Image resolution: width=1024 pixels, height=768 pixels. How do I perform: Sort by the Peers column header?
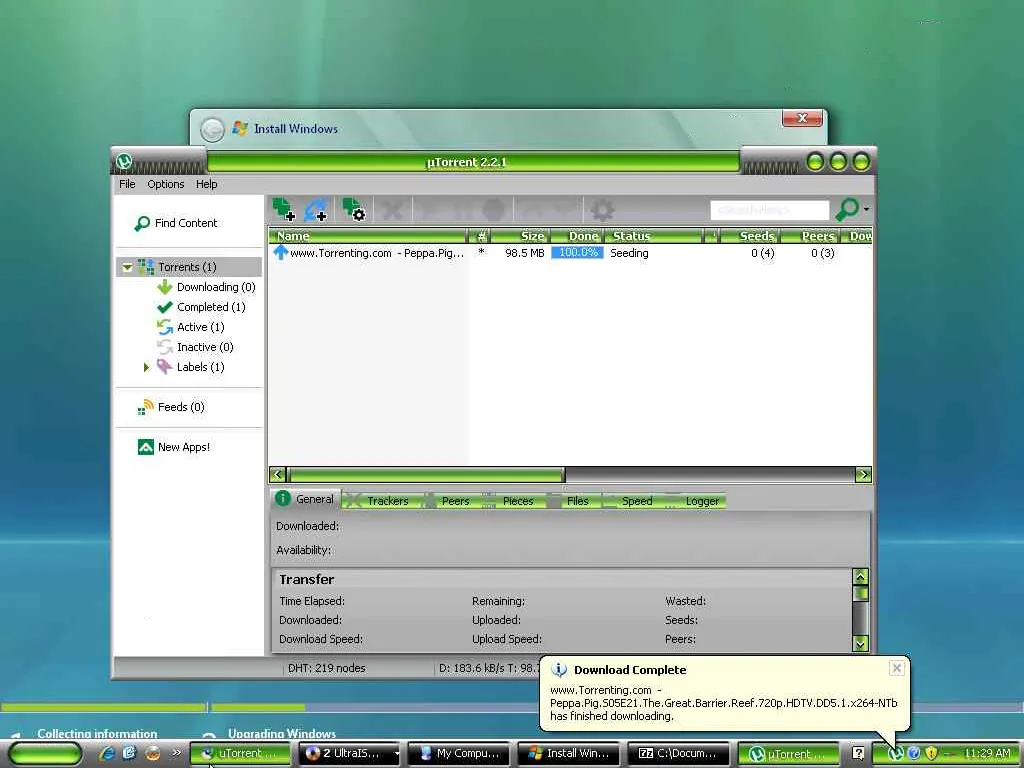click(x=810, y=236)
